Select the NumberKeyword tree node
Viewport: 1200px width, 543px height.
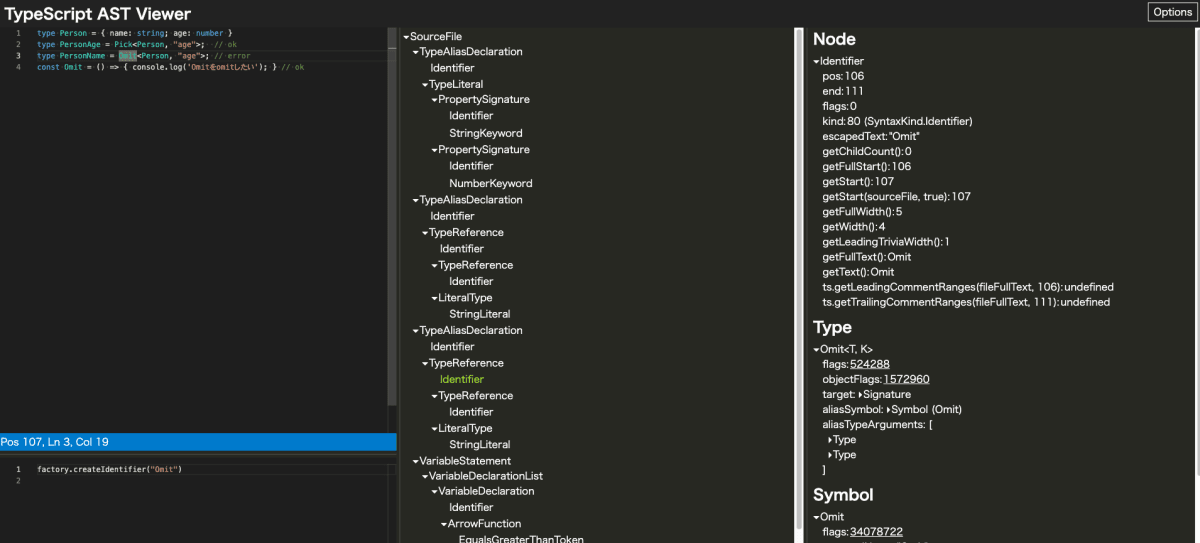click(x=491, y=183)
